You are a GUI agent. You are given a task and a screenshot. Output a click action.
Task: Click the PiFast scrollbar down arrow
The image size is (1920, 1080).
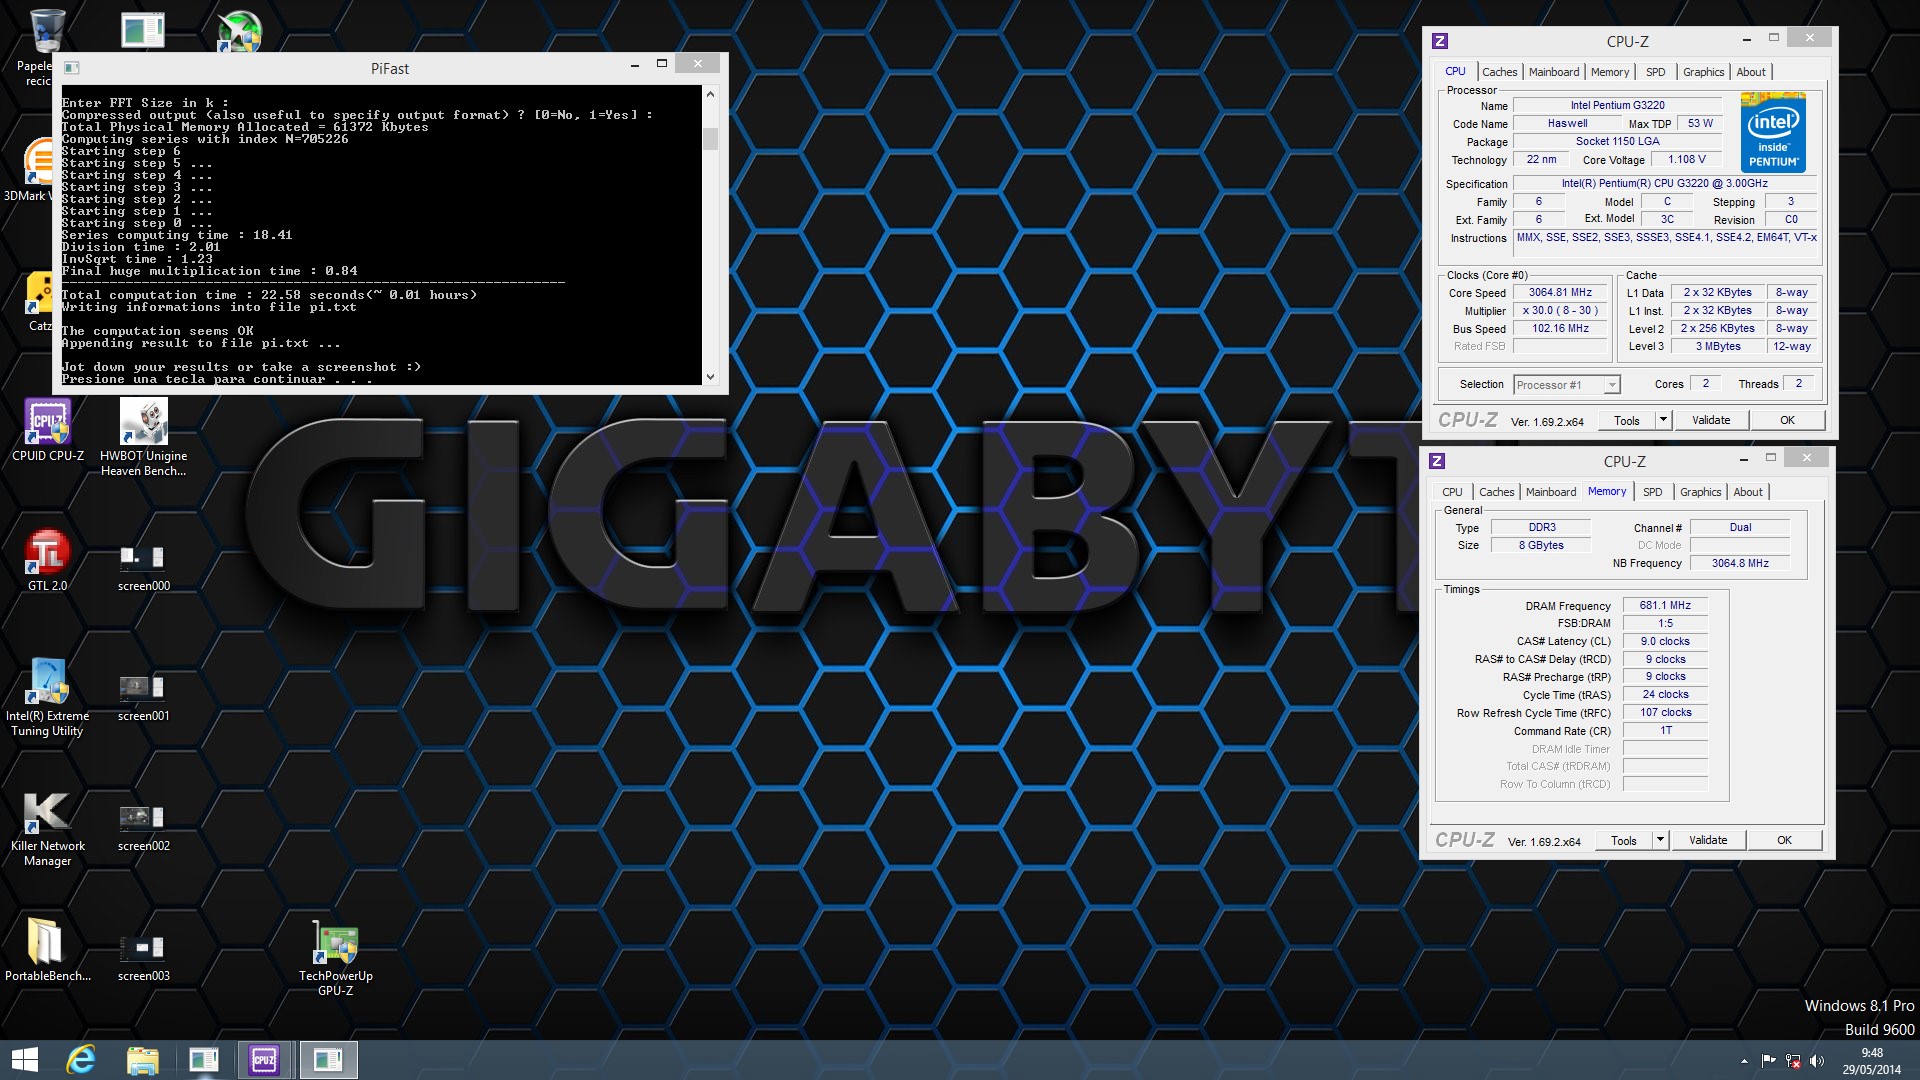[710, 377]
